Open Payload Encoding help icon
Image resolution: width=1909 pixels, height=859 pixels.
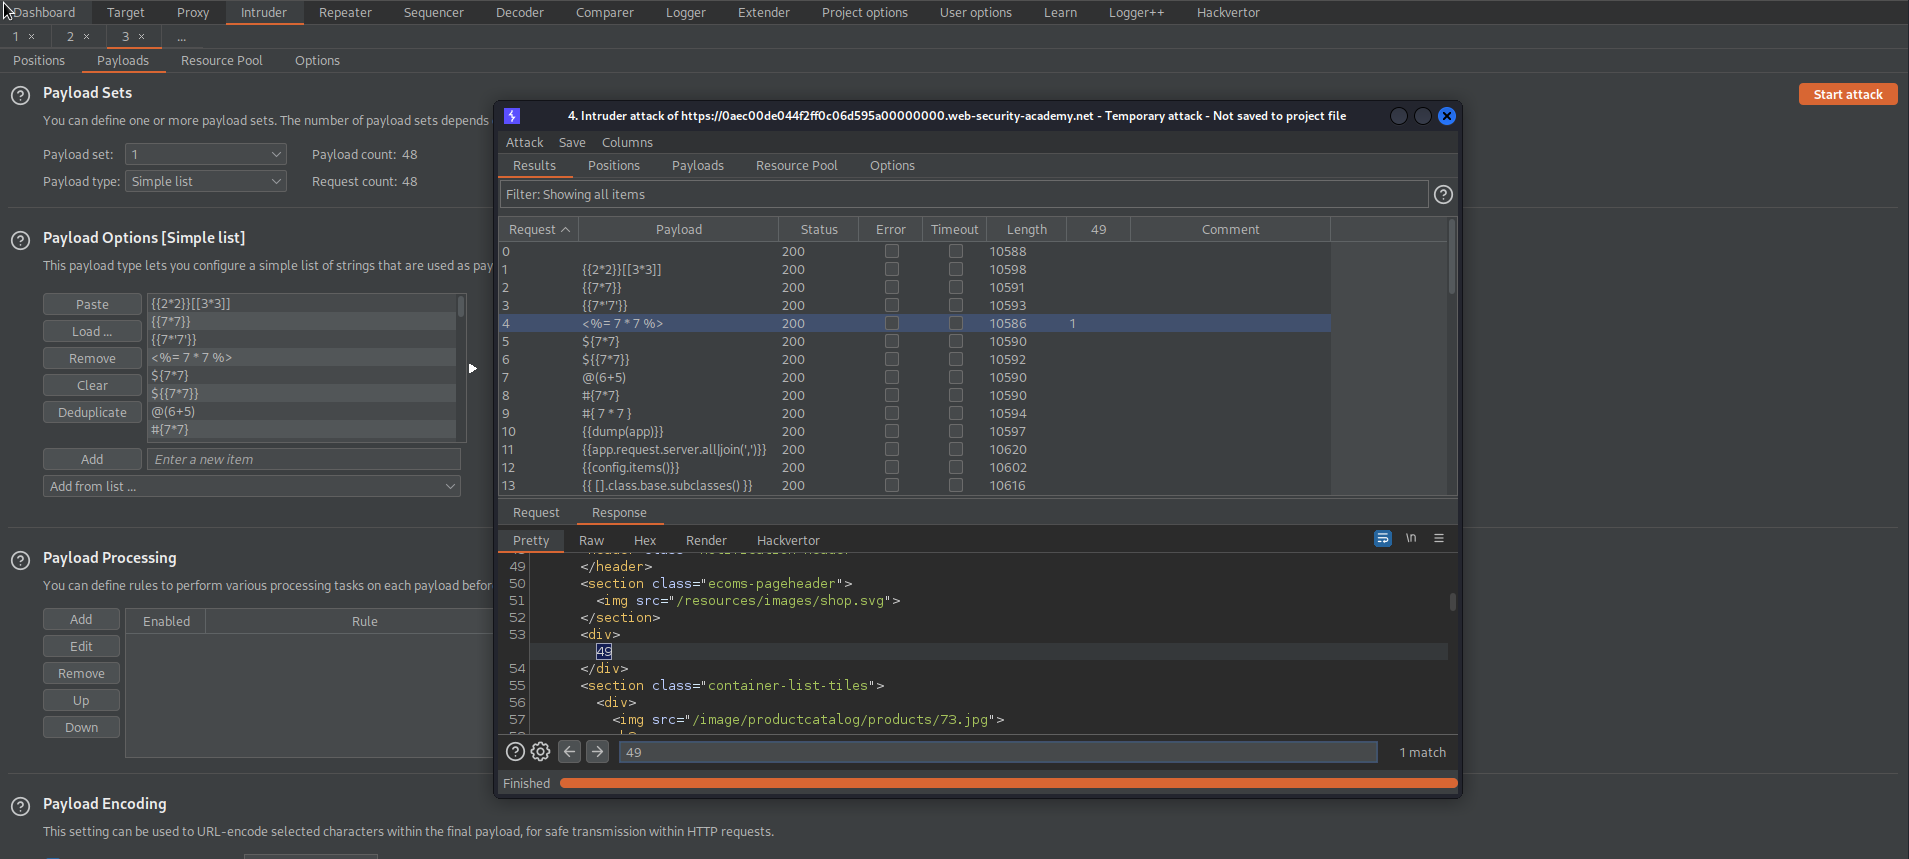20,807
